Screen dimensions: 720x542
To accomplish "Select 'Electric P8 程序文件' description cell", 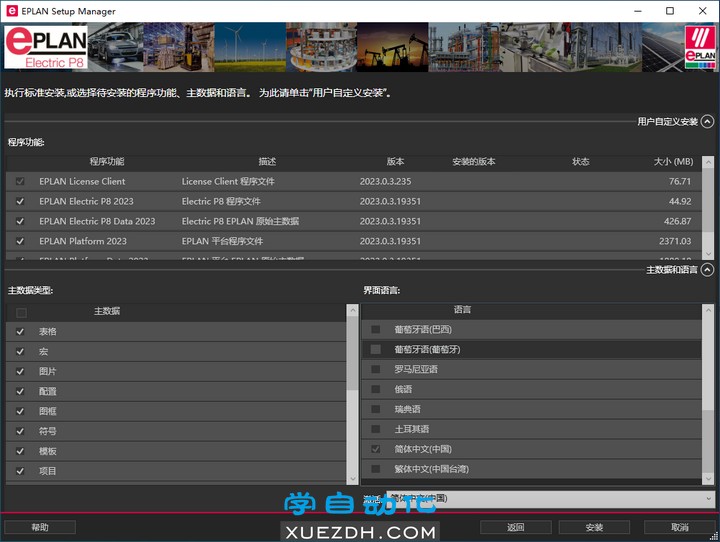I will [221, 201].
